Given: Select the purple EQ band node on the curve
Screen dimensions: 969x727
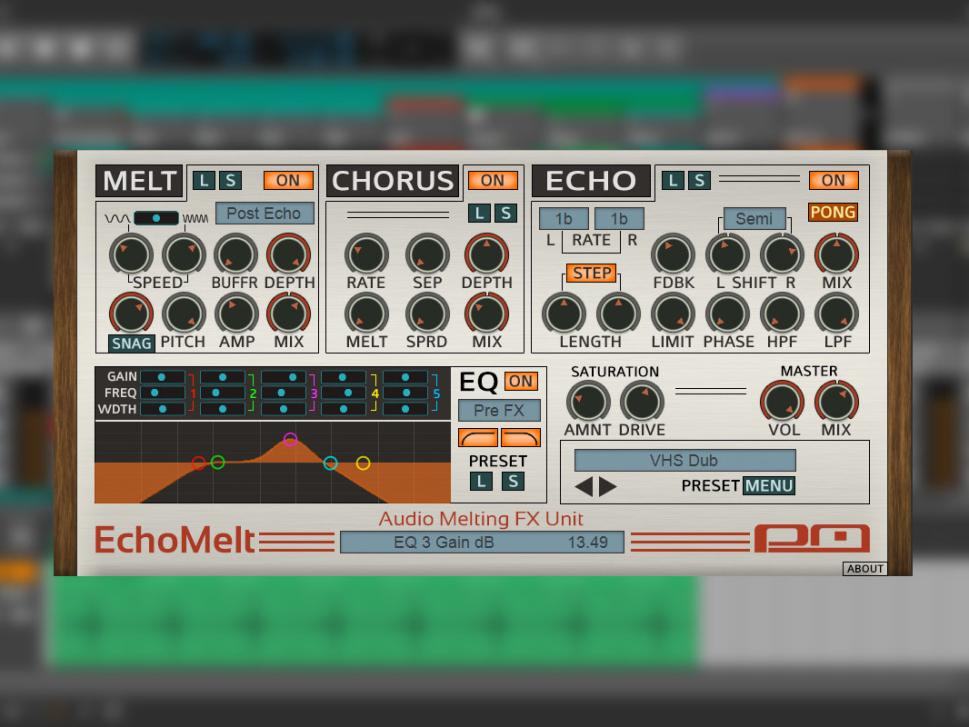Looking at the screenshot, I should tap(292, 440).
